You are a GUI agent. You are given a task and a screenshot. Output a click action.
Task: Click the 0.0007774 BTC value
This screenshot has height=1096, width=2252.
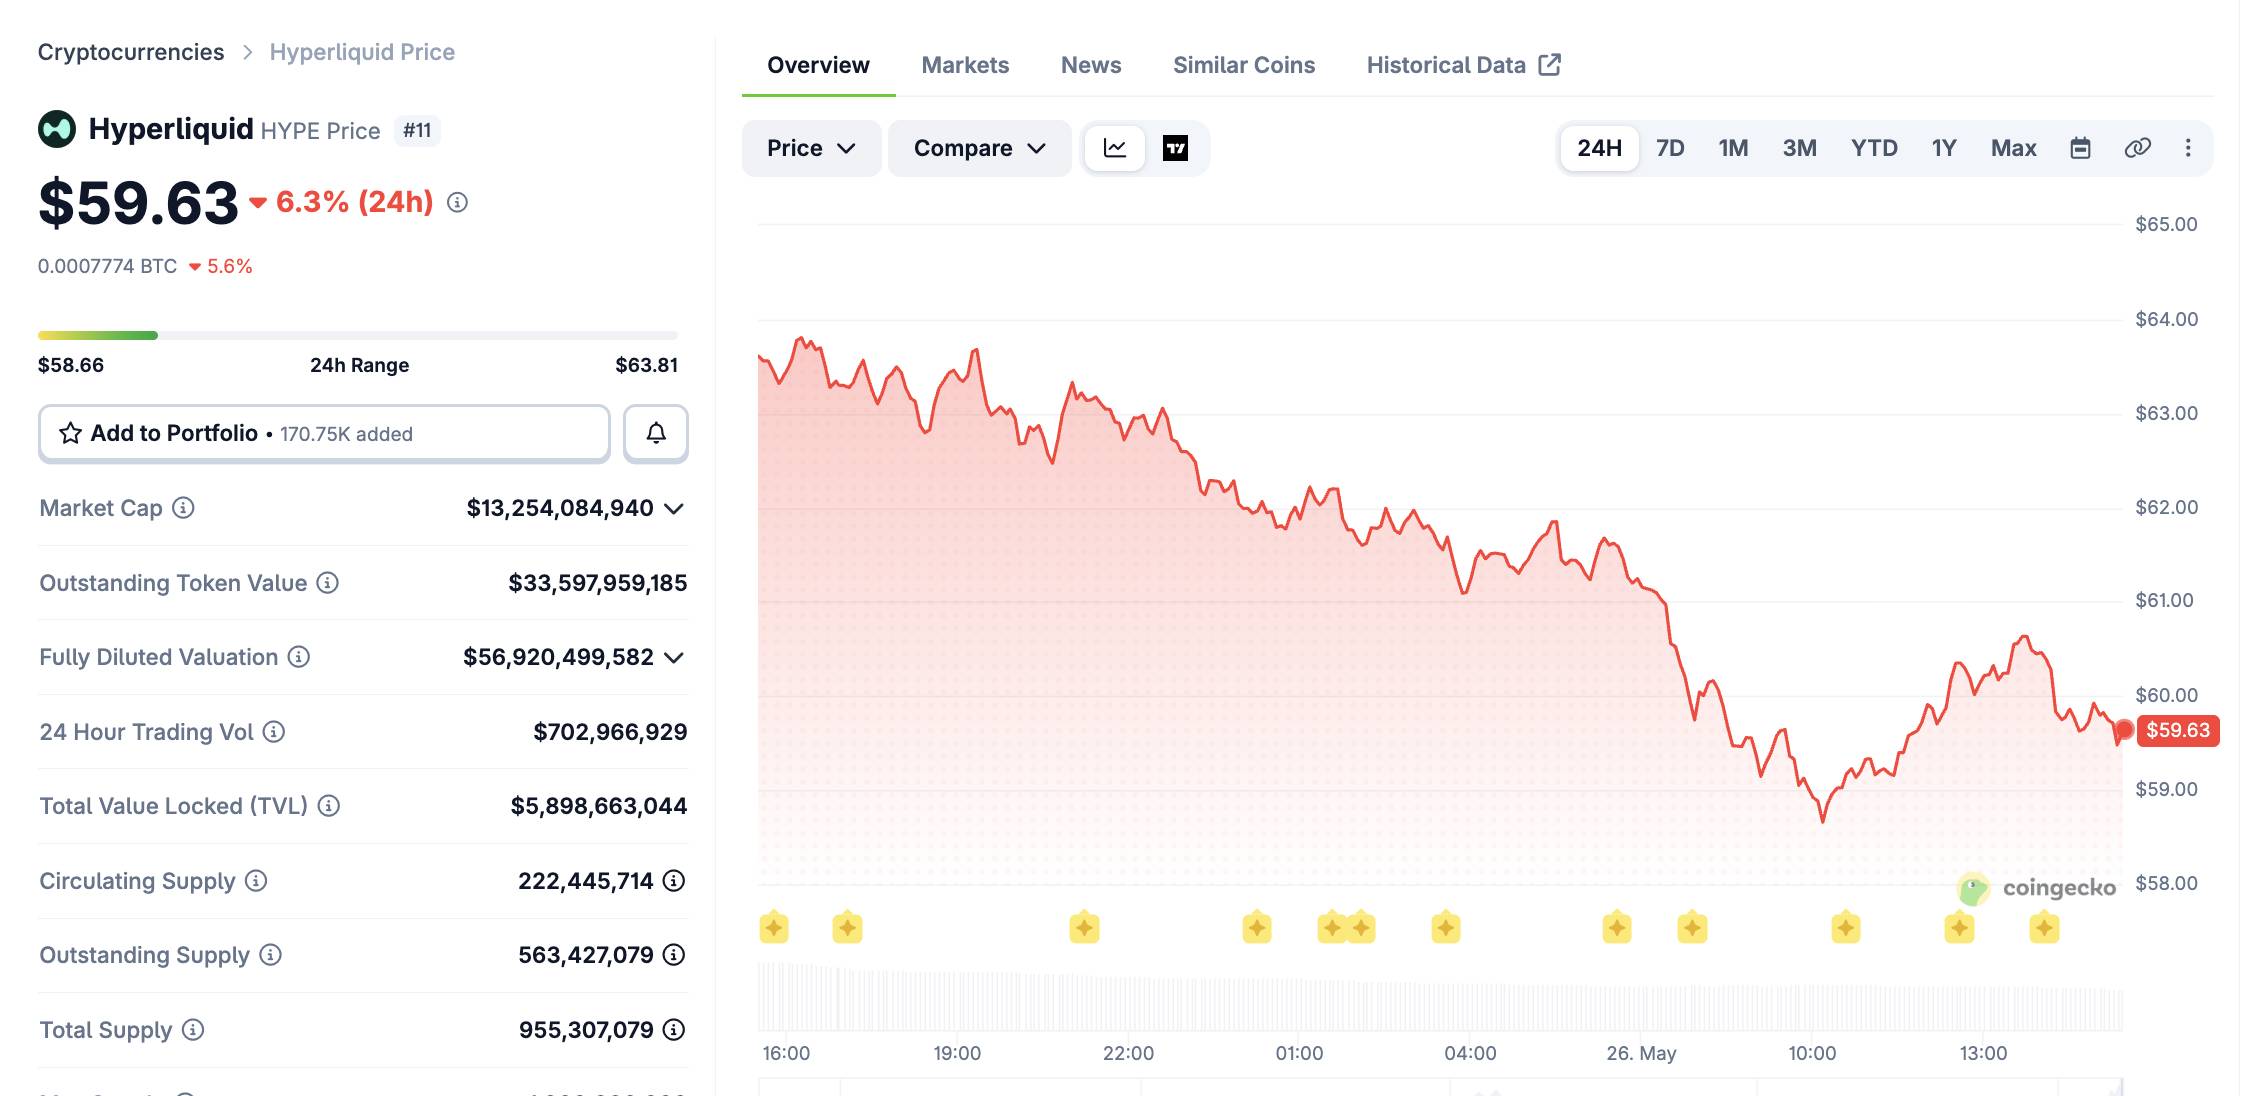107,266
